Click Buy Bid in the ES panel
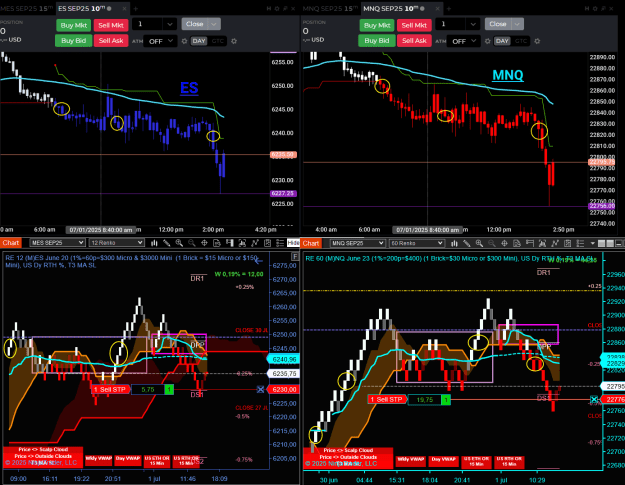625x485 pixels. point(74,41)
